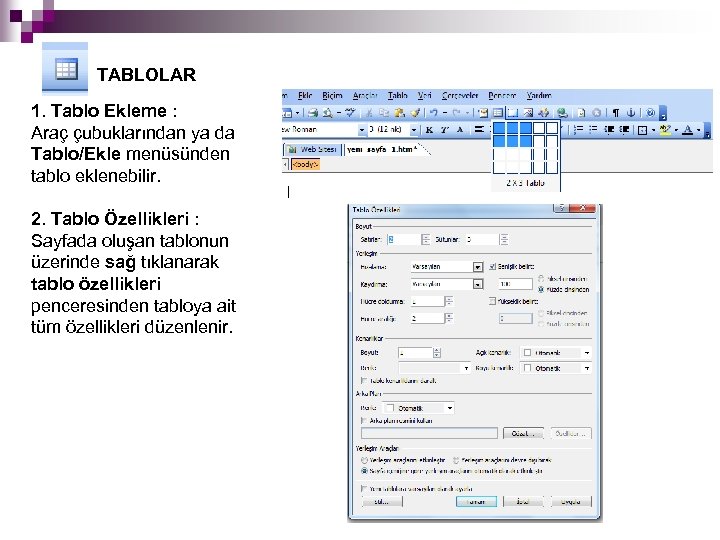Screen dimensions: 720x540
Task: Click the Drawing toolbar icon
Action: pos(544,112)
